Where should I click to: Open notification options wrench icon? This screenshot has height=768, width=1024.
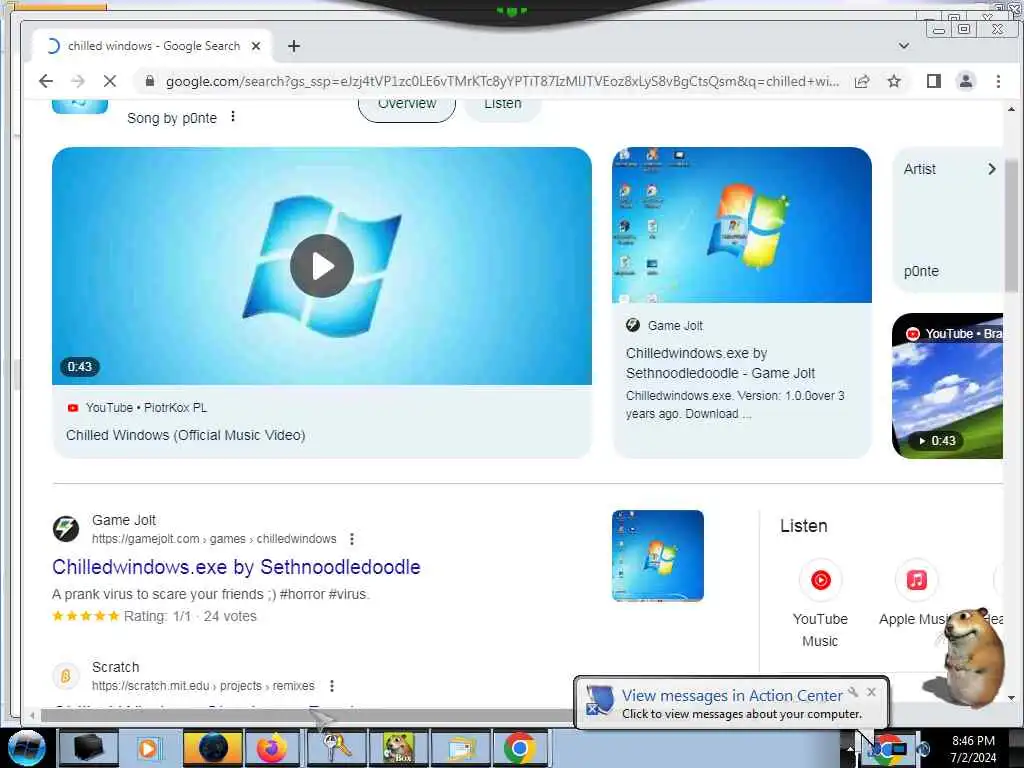(x=853, y=692)
